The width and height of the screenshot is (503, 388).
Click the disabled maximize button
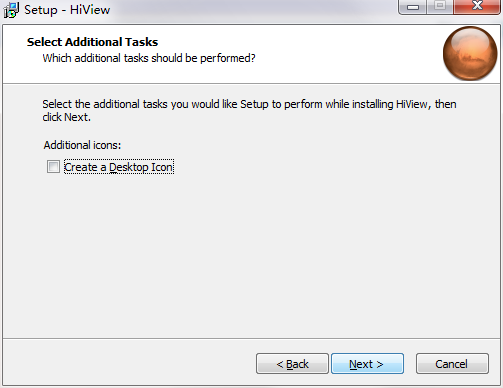[440, 7]
